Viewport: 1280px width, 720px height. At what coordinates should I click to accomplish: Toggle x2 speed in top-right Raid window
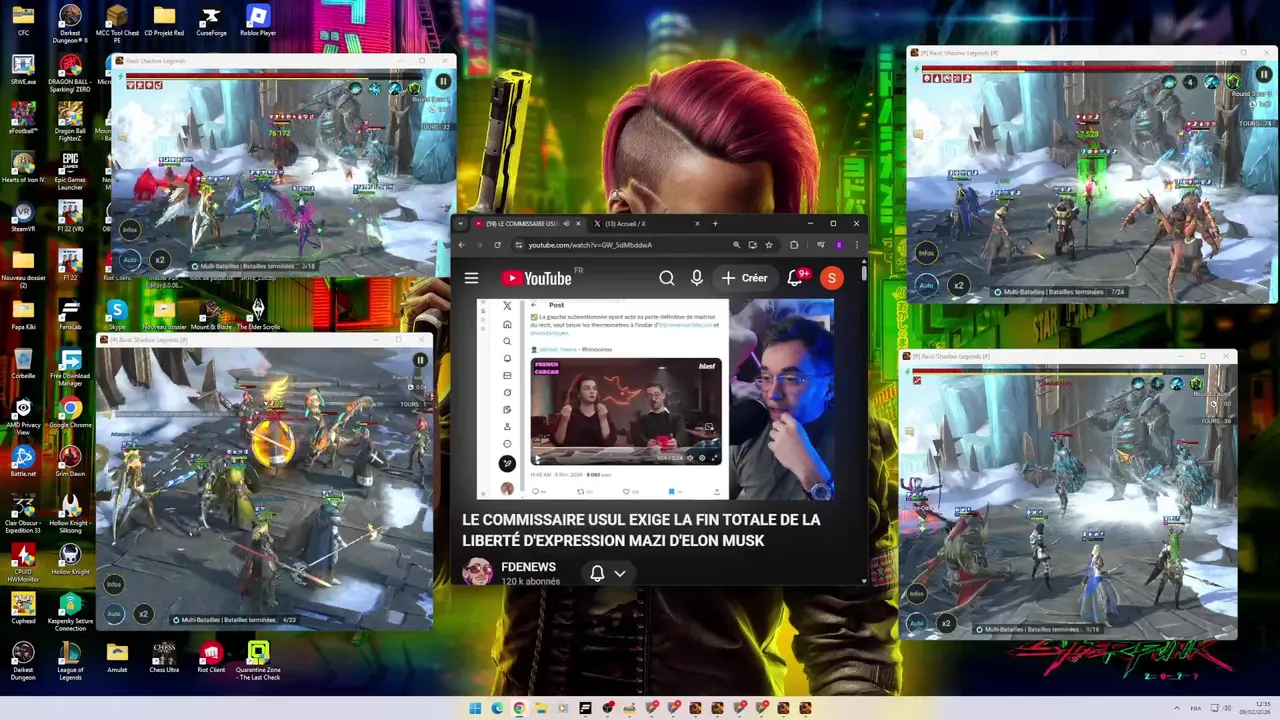[958, 285]
